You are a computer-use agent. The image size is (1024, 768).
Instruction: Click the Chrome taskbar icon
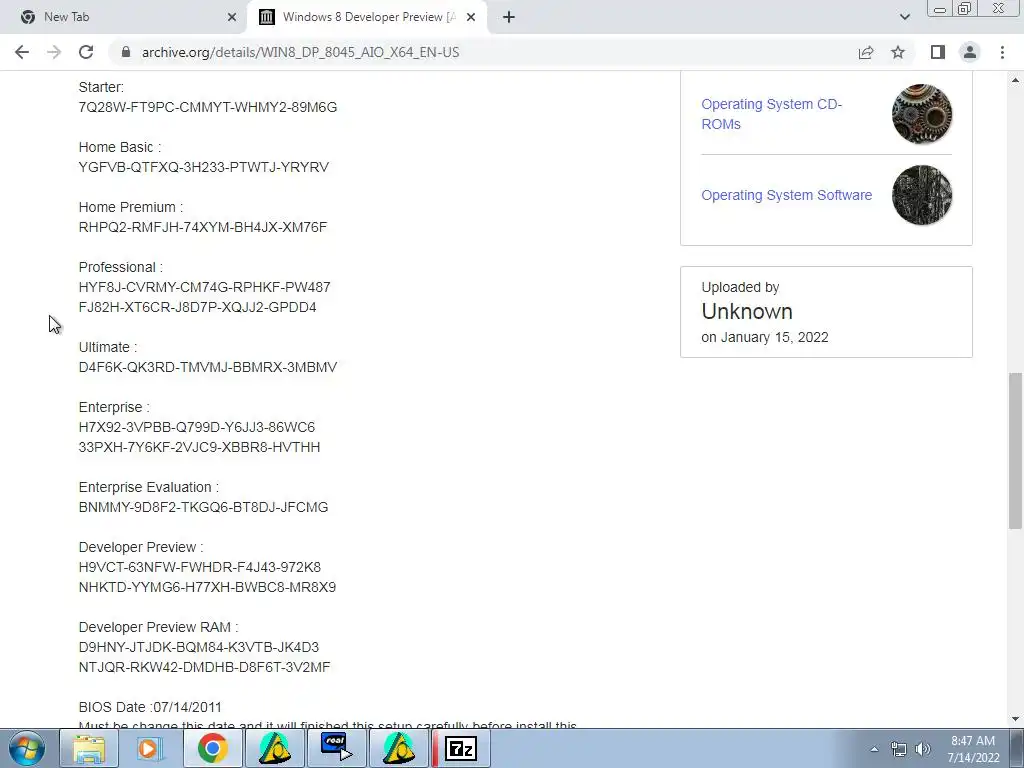[212, 748]
